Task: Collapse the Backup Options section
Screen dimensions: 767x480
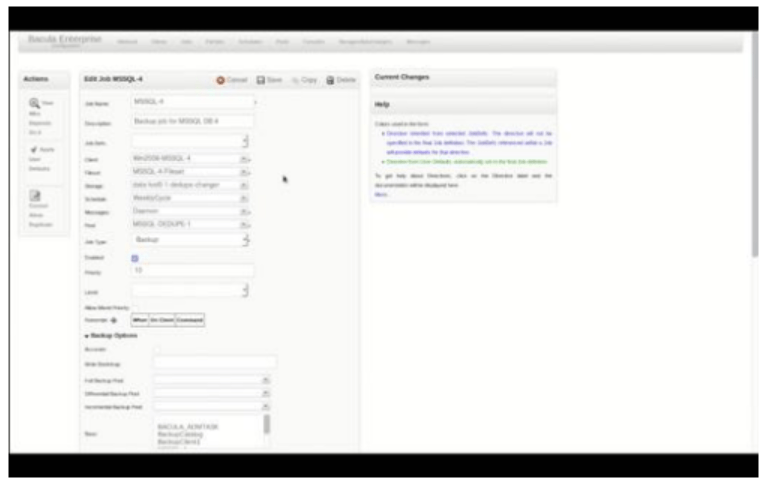Action: [111, 336]
